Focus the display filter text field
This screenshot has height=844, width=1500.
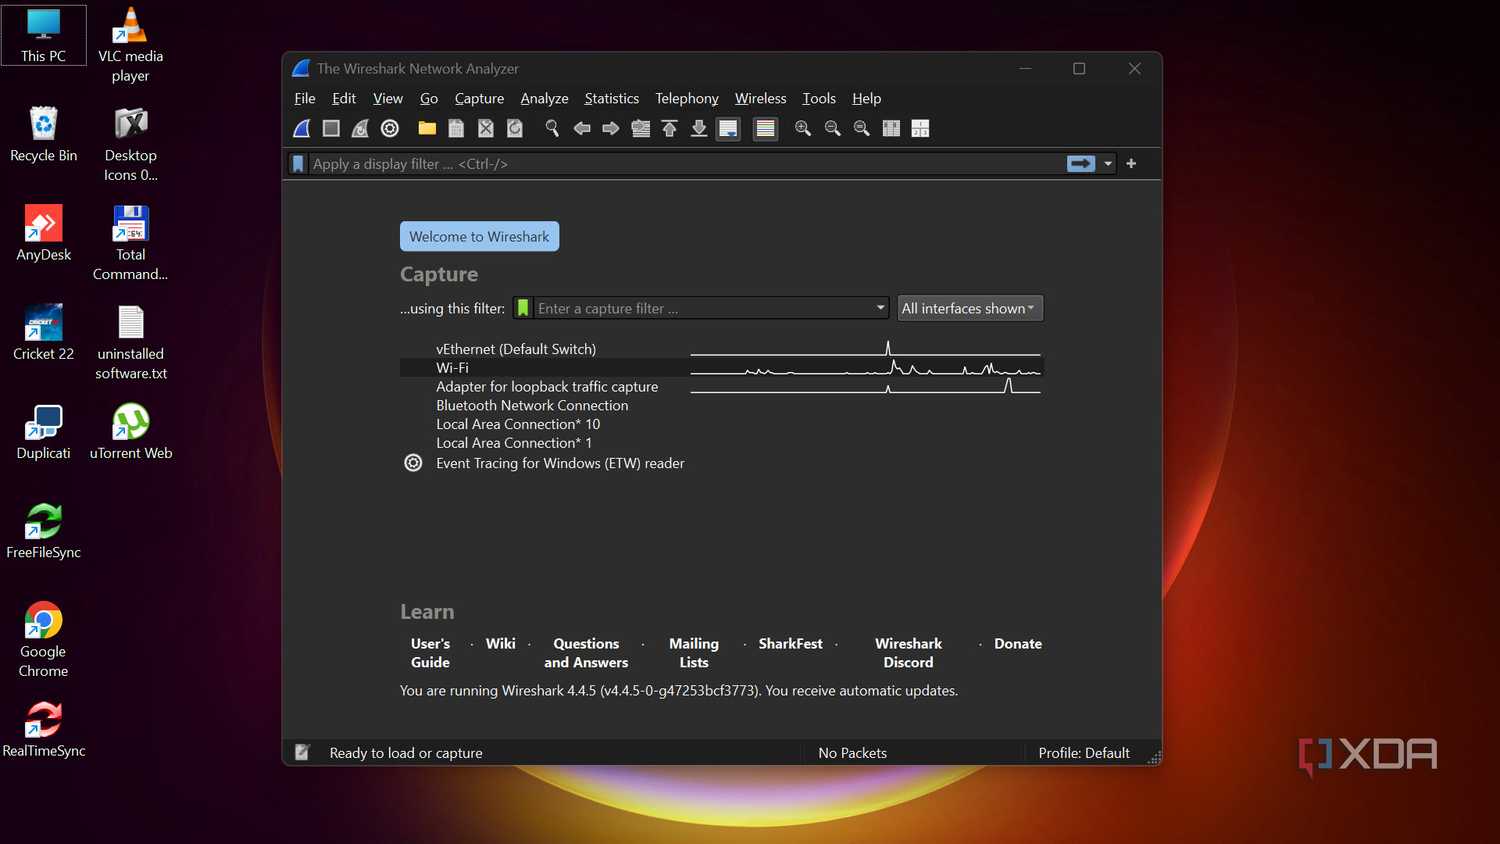tap(685, 164)
